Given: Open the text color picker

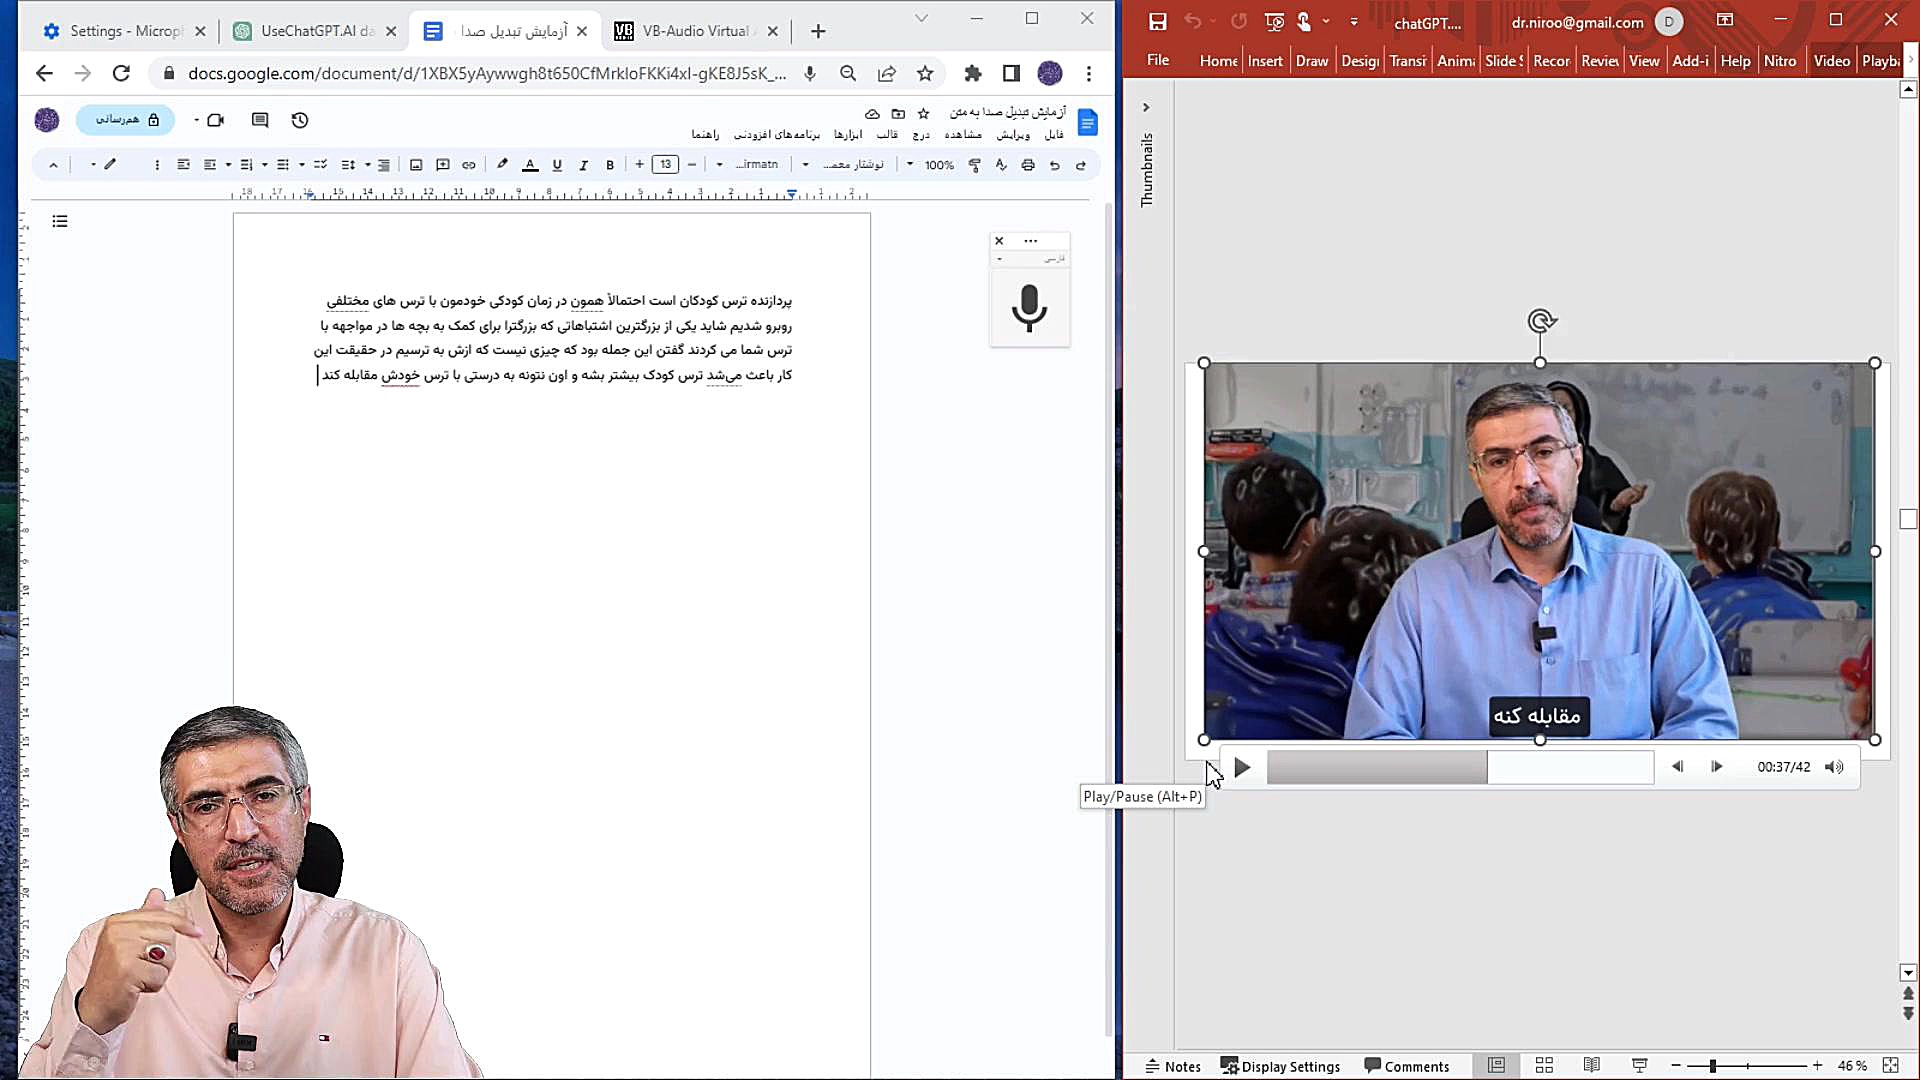Looking at the screenshot, I should [x=530, y=165].
